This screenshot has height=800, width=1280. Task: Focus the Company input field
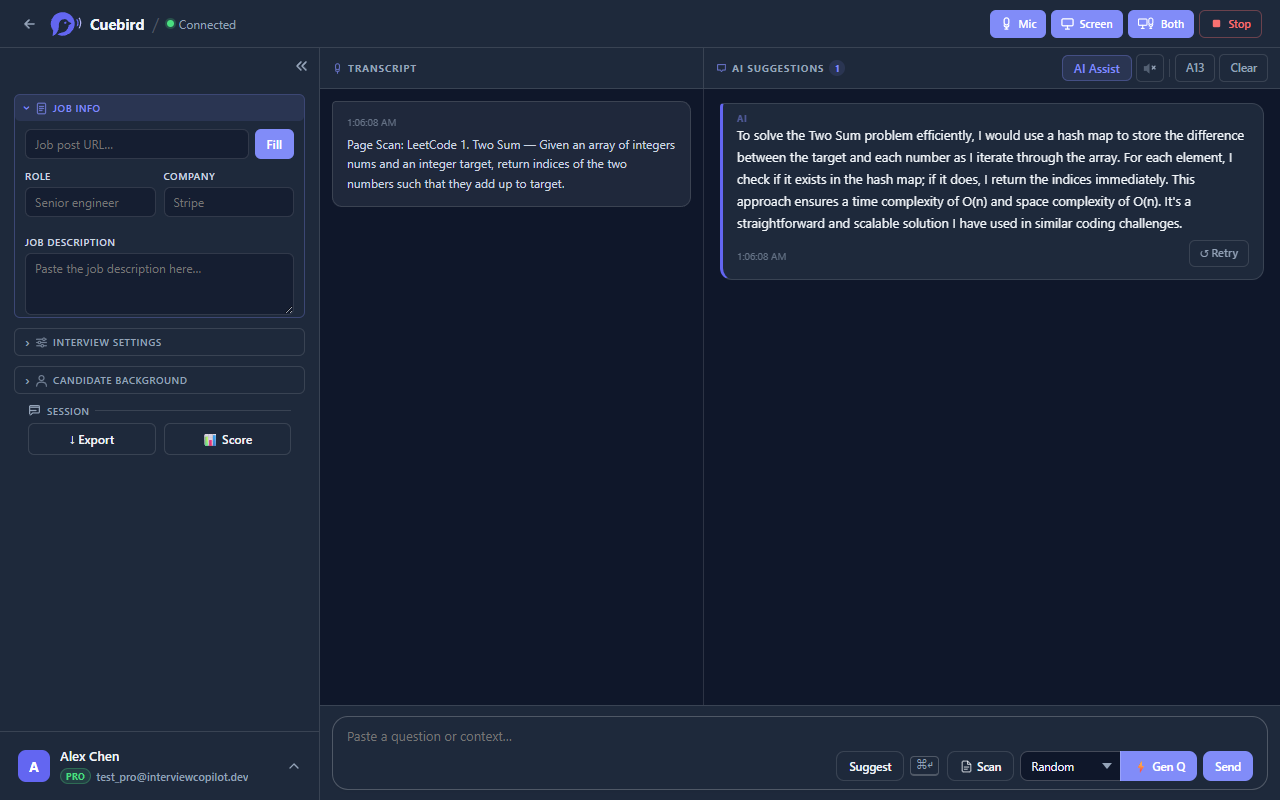coord(229,202)
